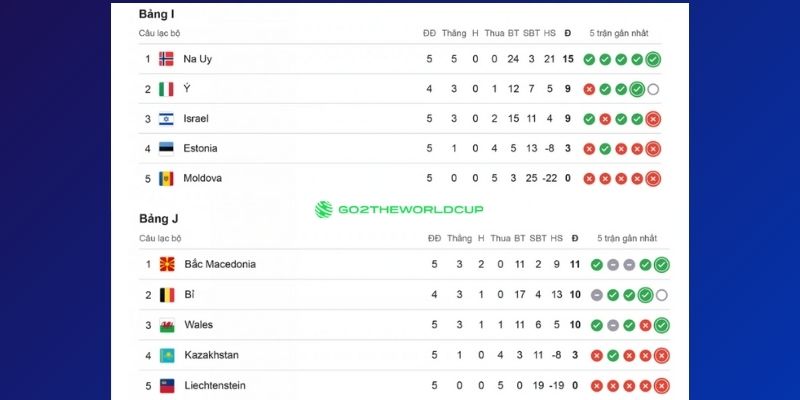Image resolution: width=800 pixels, height=400 pixels.
Task: Click the Bảng J group heading
Action: point(158,218)
